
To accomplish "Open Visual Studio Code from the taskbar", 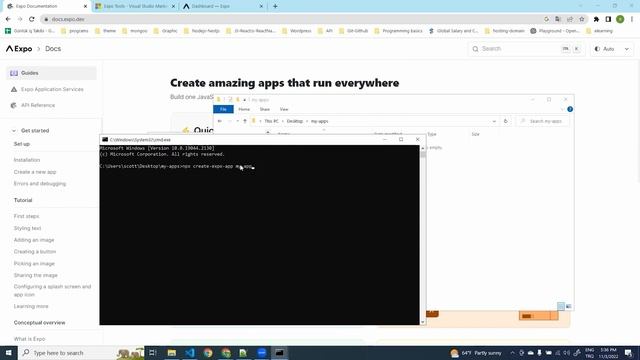I will [x=190, y=353].
